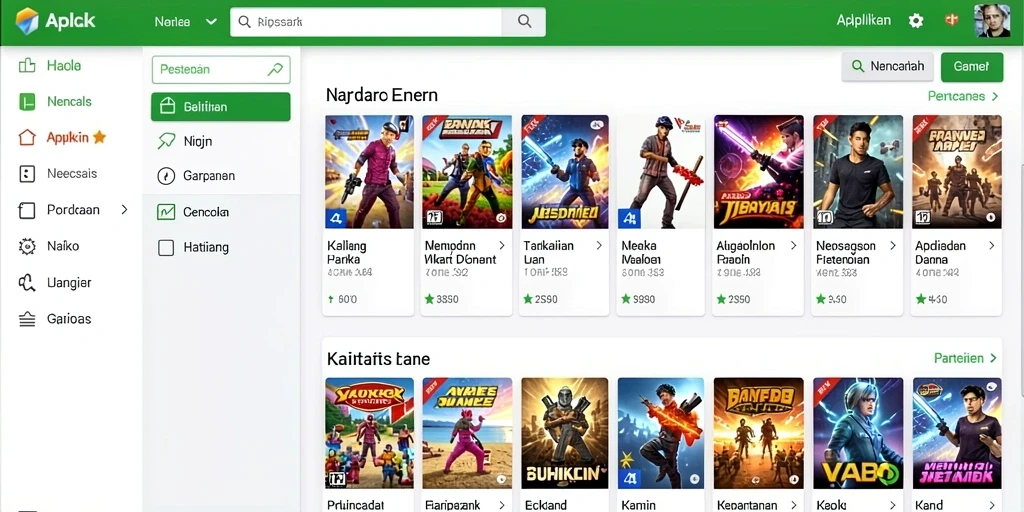
Task: Click the 3380 rating under Nemodnn
Action: pos(441,299)
